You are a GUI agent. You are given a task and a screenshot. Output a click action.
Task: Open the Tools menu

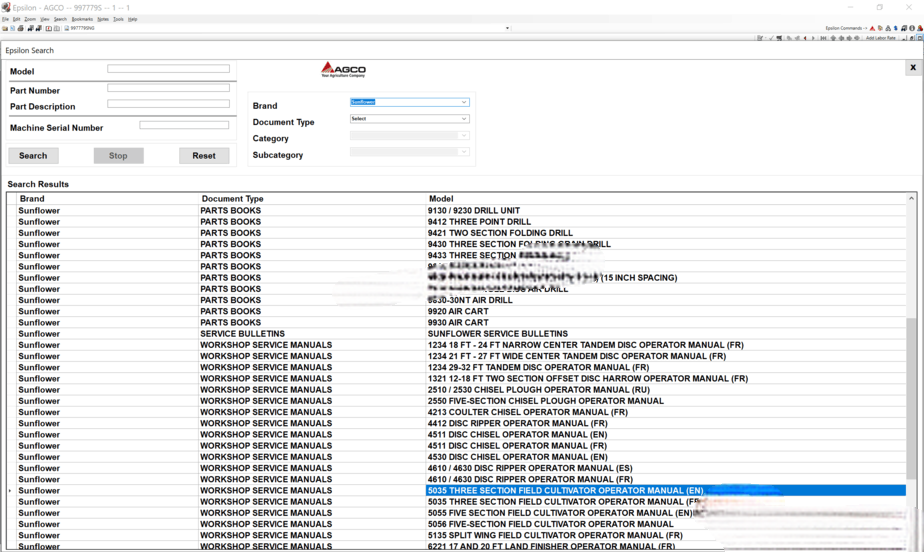tap(118, 19)
